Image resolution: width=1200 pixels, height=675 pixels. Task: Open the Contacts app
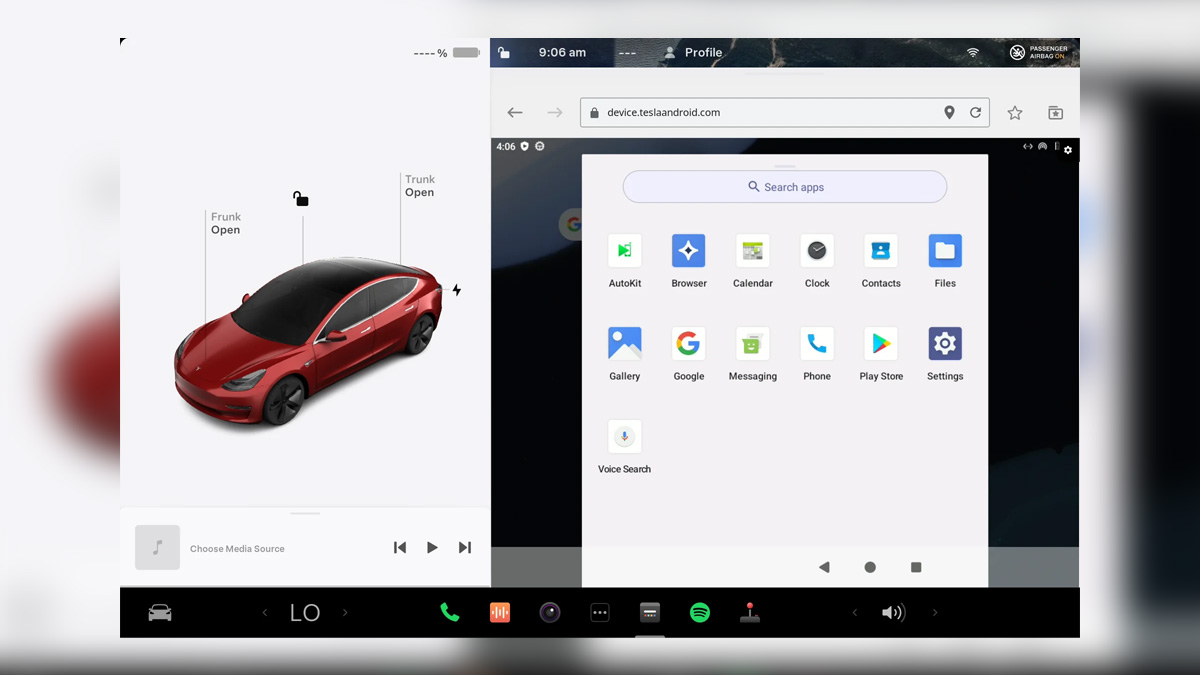[x=881, y=251]
